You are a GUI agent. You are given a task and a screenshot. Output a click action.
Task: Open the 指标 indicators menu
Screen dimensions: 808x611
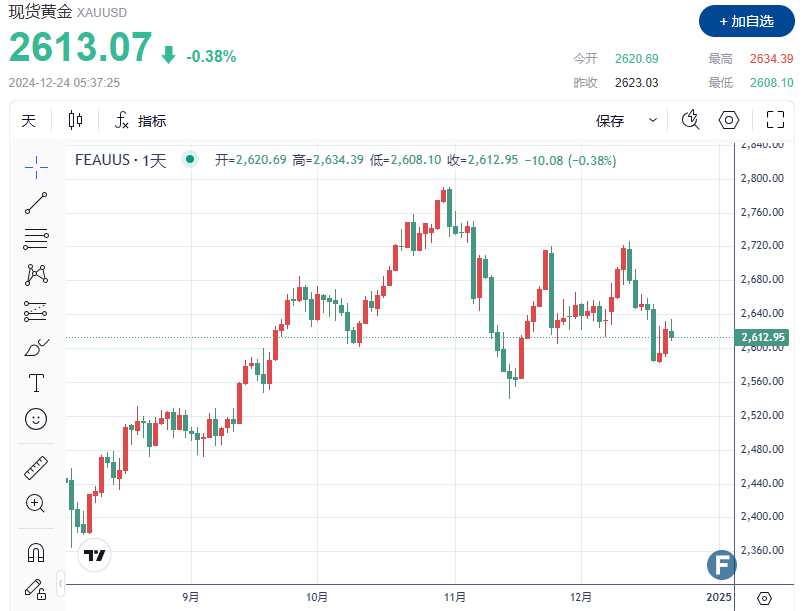coord(147,119)
